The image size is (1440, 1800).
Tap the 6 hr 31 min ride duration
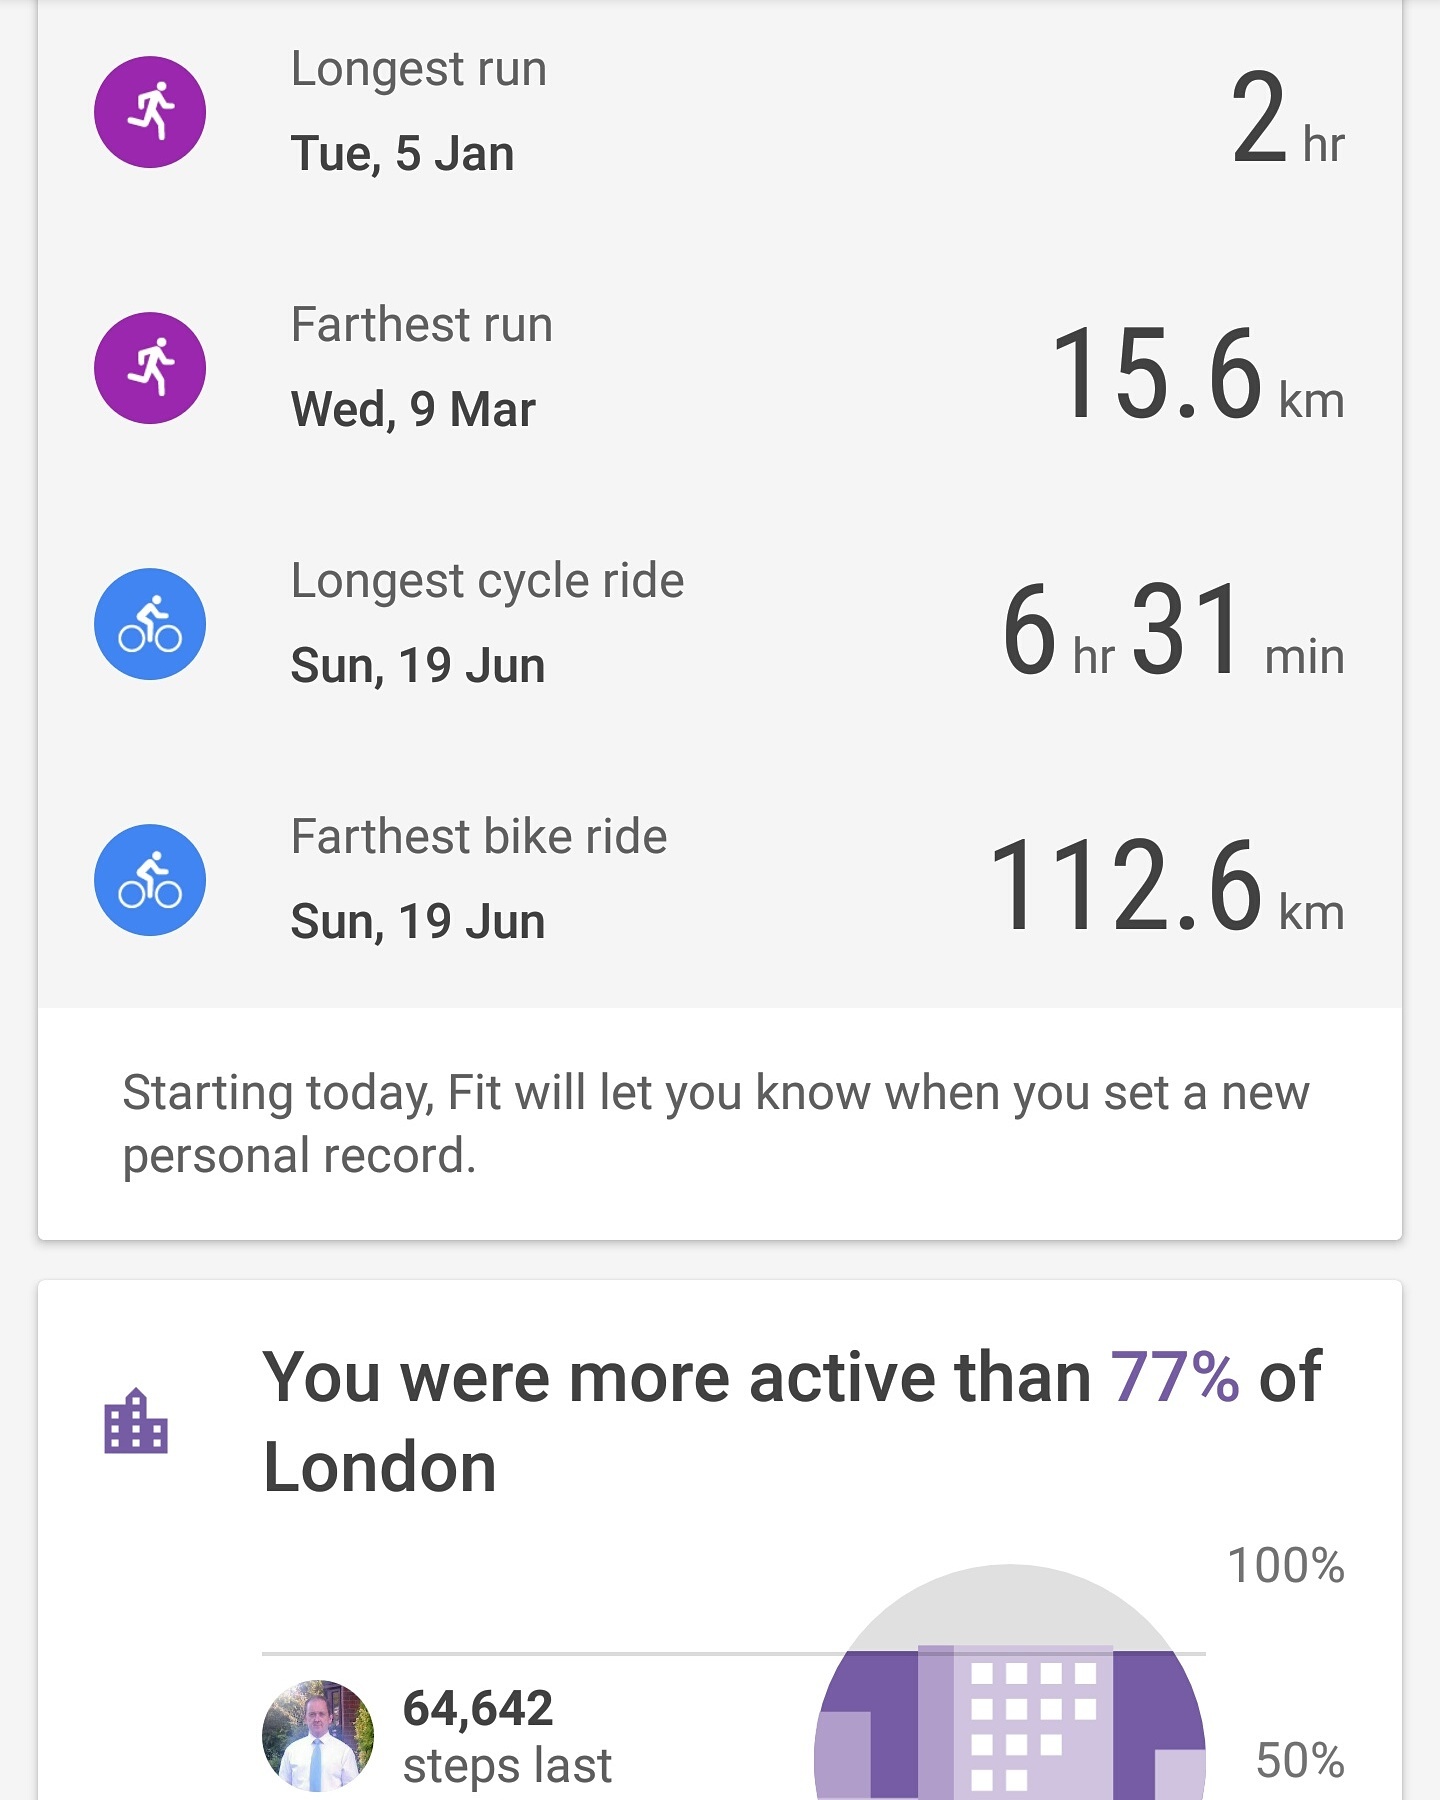(1174, 630)
